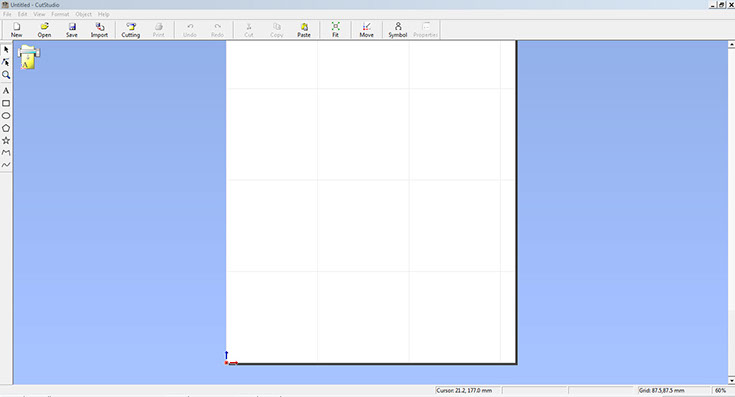Create a new document with New

tap(16, 30)
